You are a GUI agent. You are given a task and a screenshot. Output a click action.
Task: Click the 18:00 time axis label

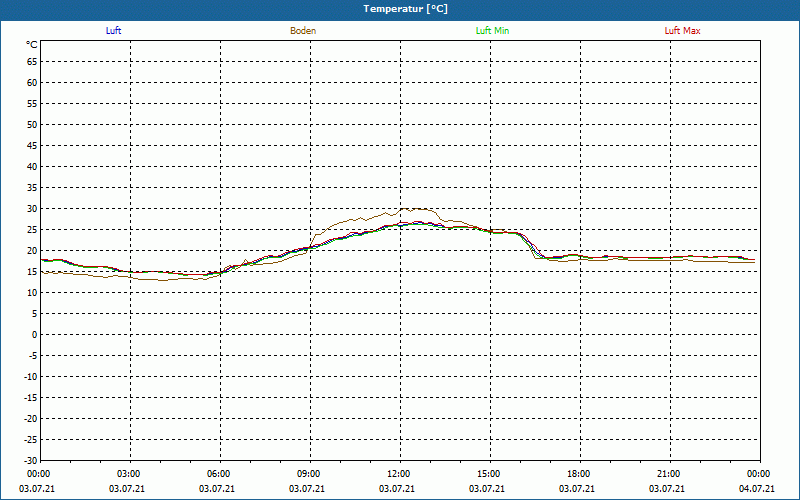[578, 474]
